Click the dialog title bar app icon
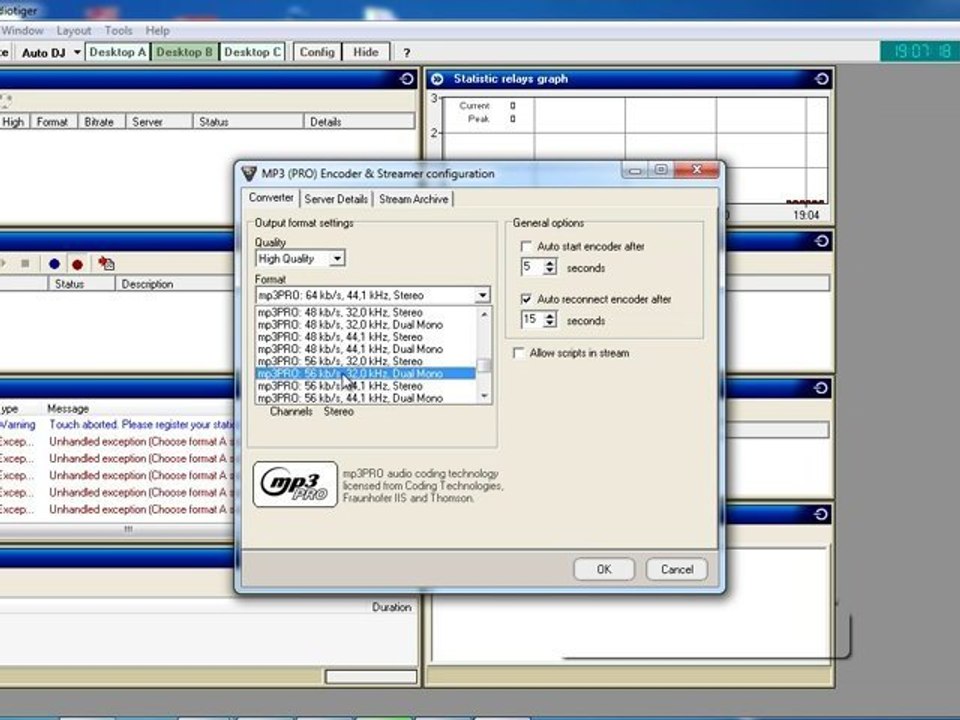 (x=249, y=173)
